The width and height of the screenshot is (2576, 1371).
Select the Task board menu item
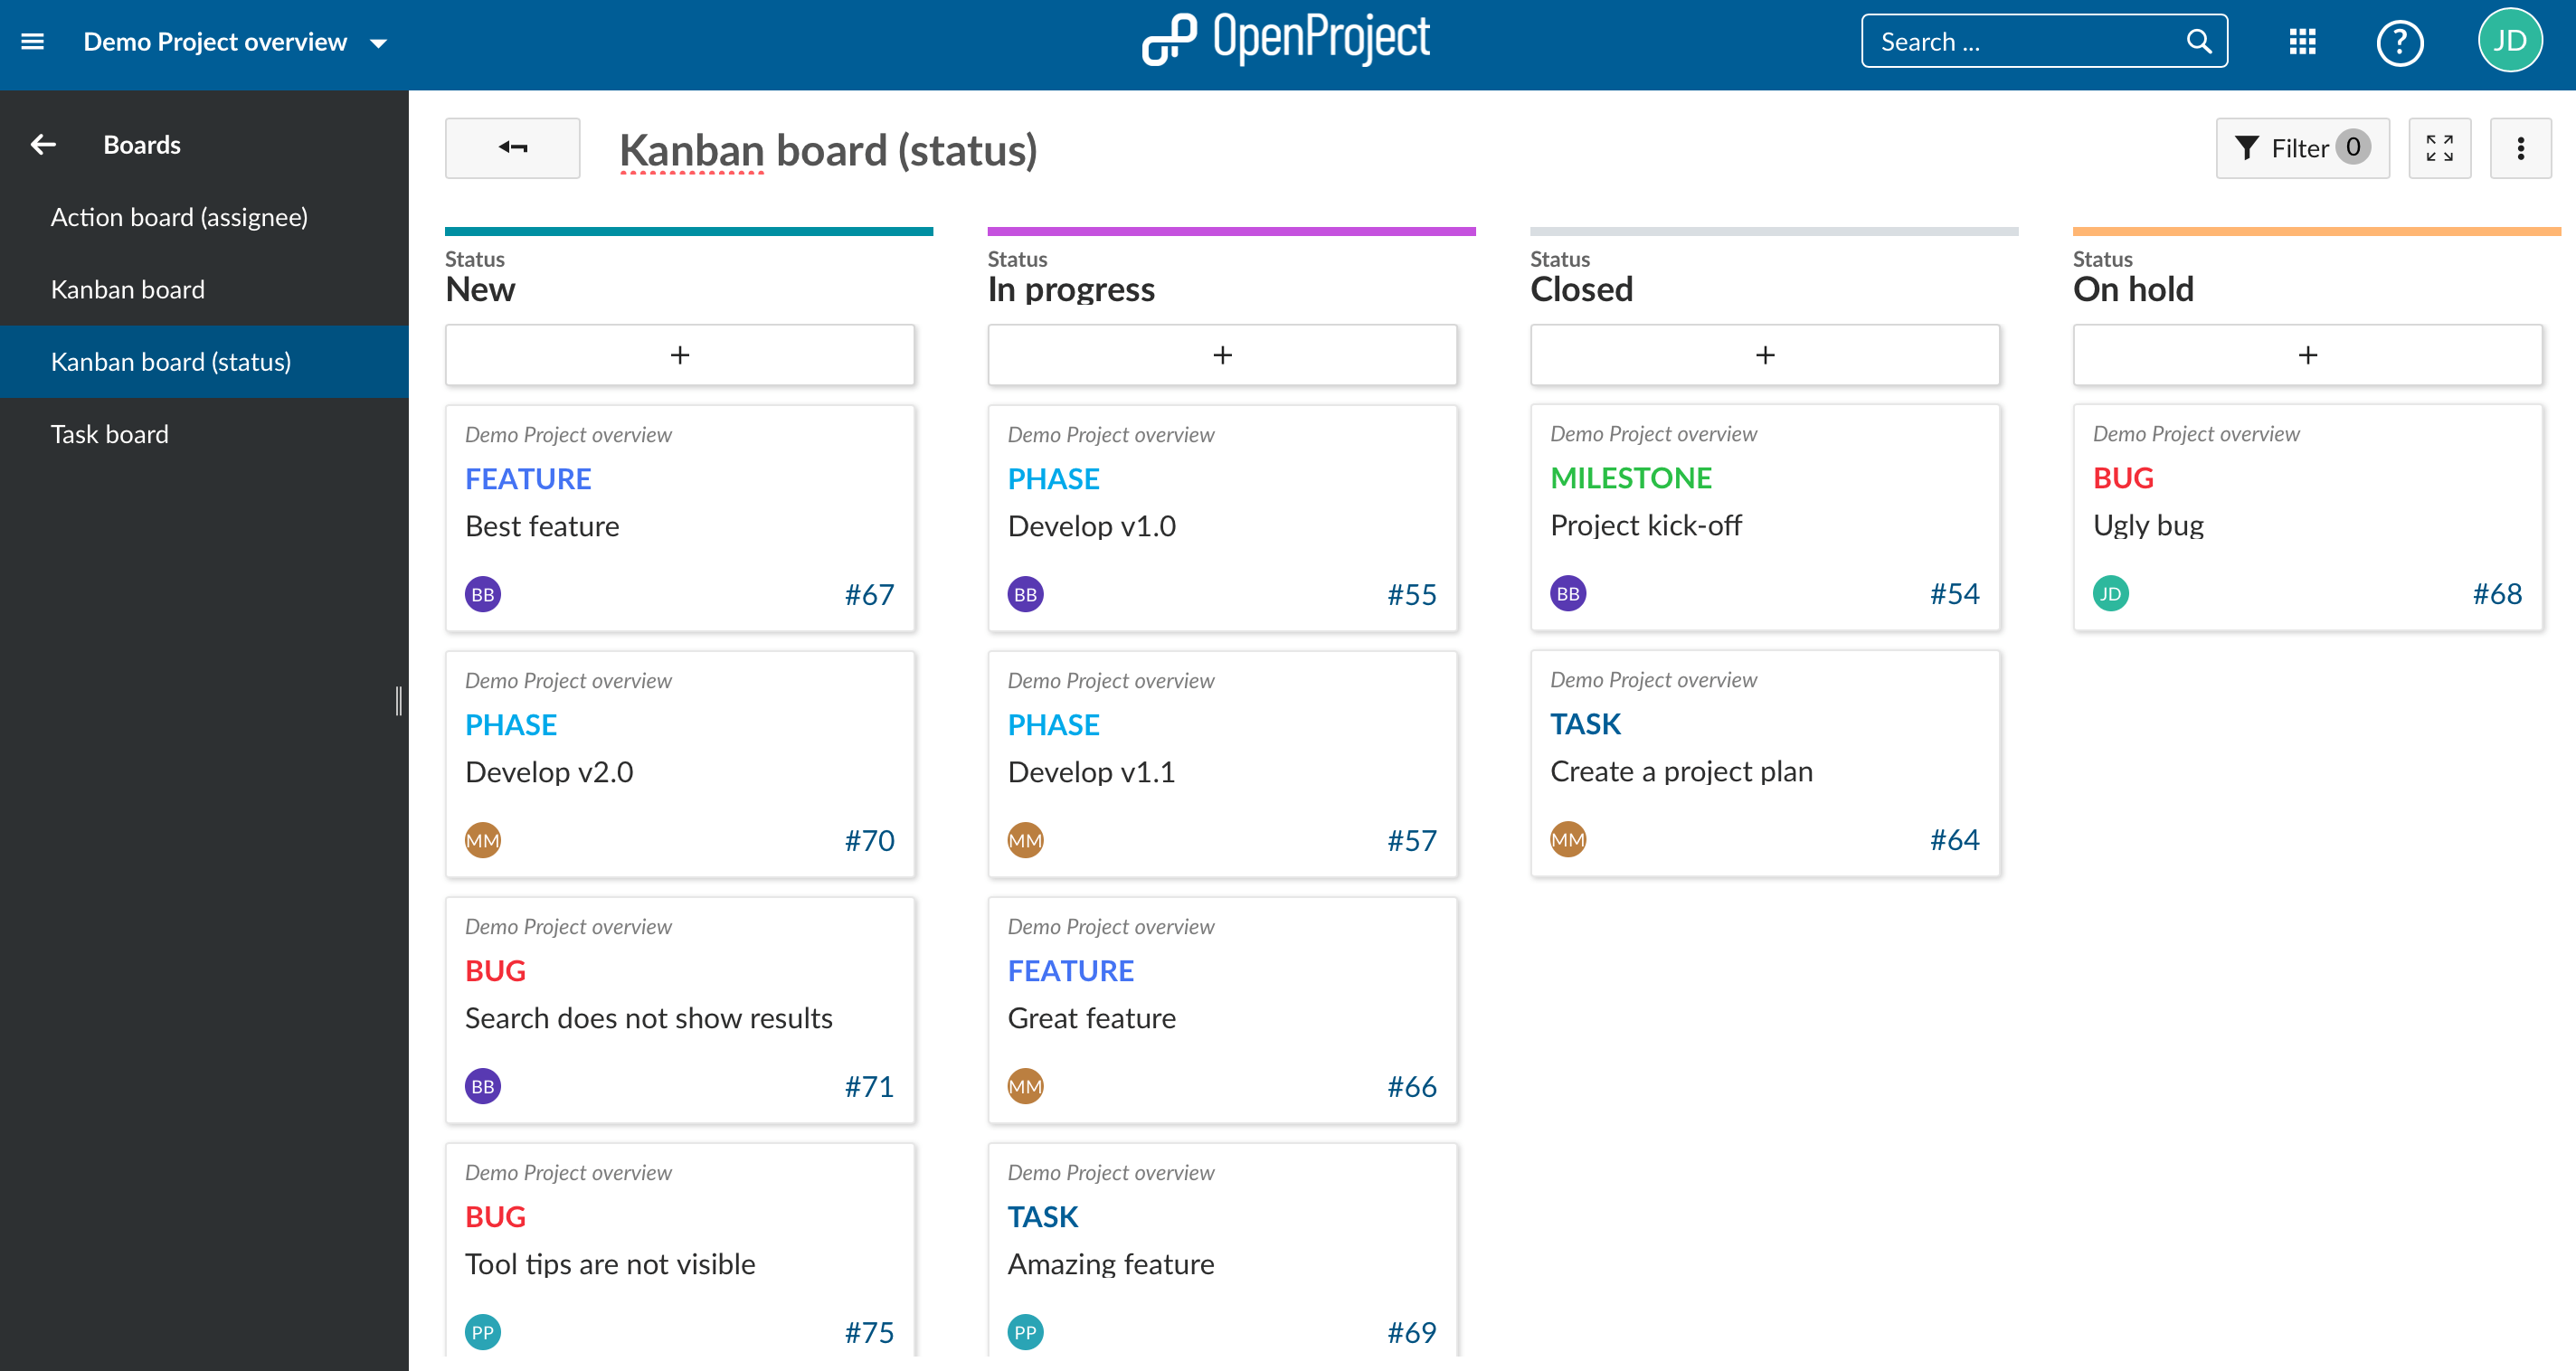[108, 432]
